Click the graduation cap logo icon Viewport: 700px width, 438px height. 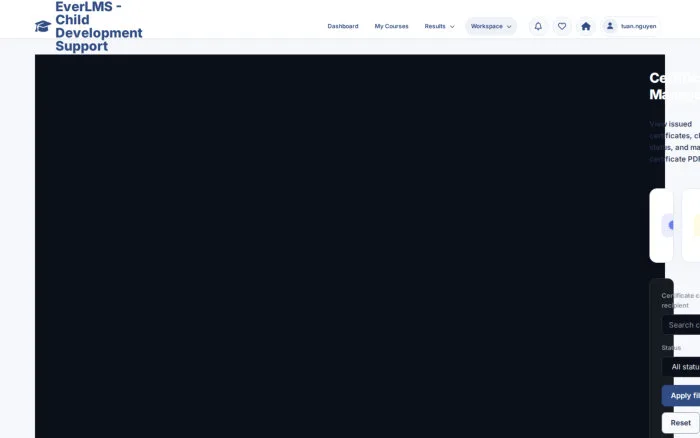pos(43,26)
